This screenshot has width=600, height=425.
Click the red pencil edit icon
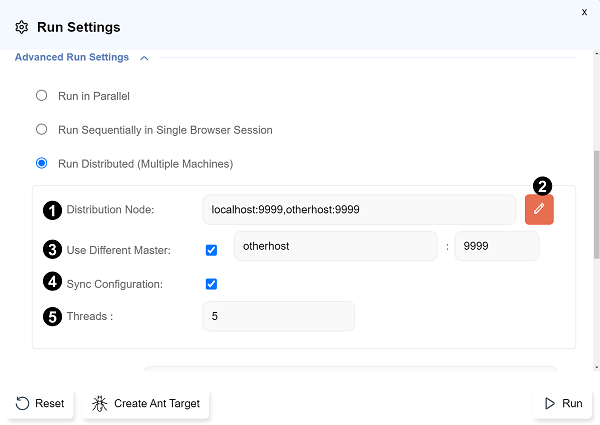pos(539,209)
